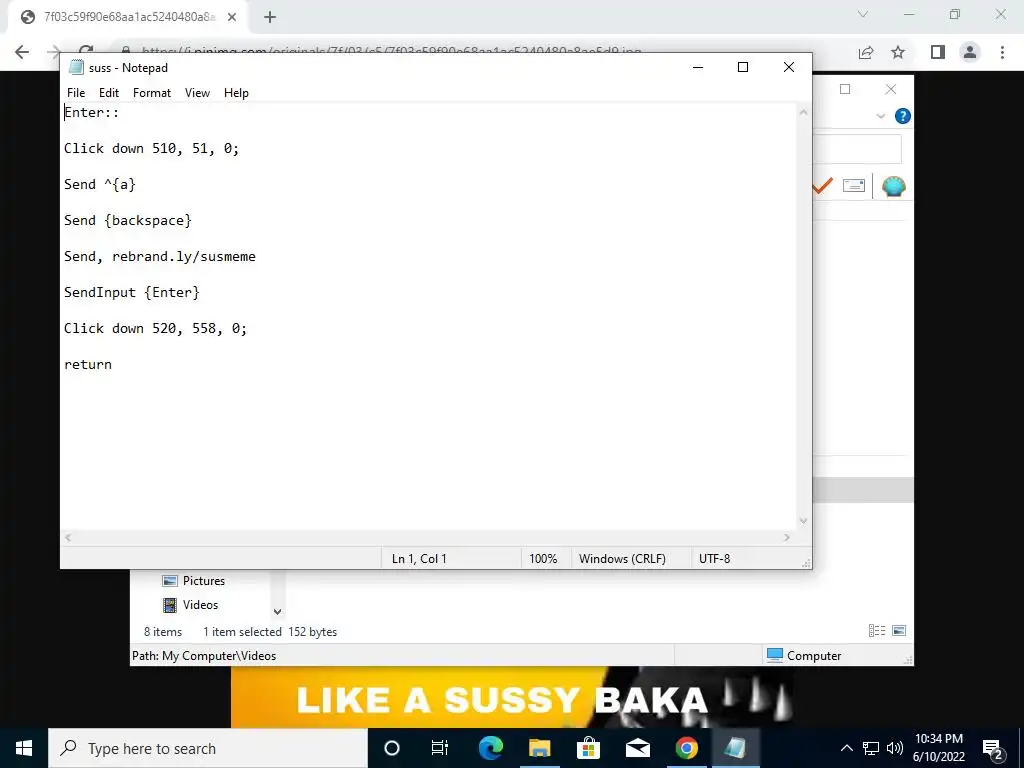Open the View menu in Notepad
This screenshot has height=768, width=1024.
[x=197, y=93]
